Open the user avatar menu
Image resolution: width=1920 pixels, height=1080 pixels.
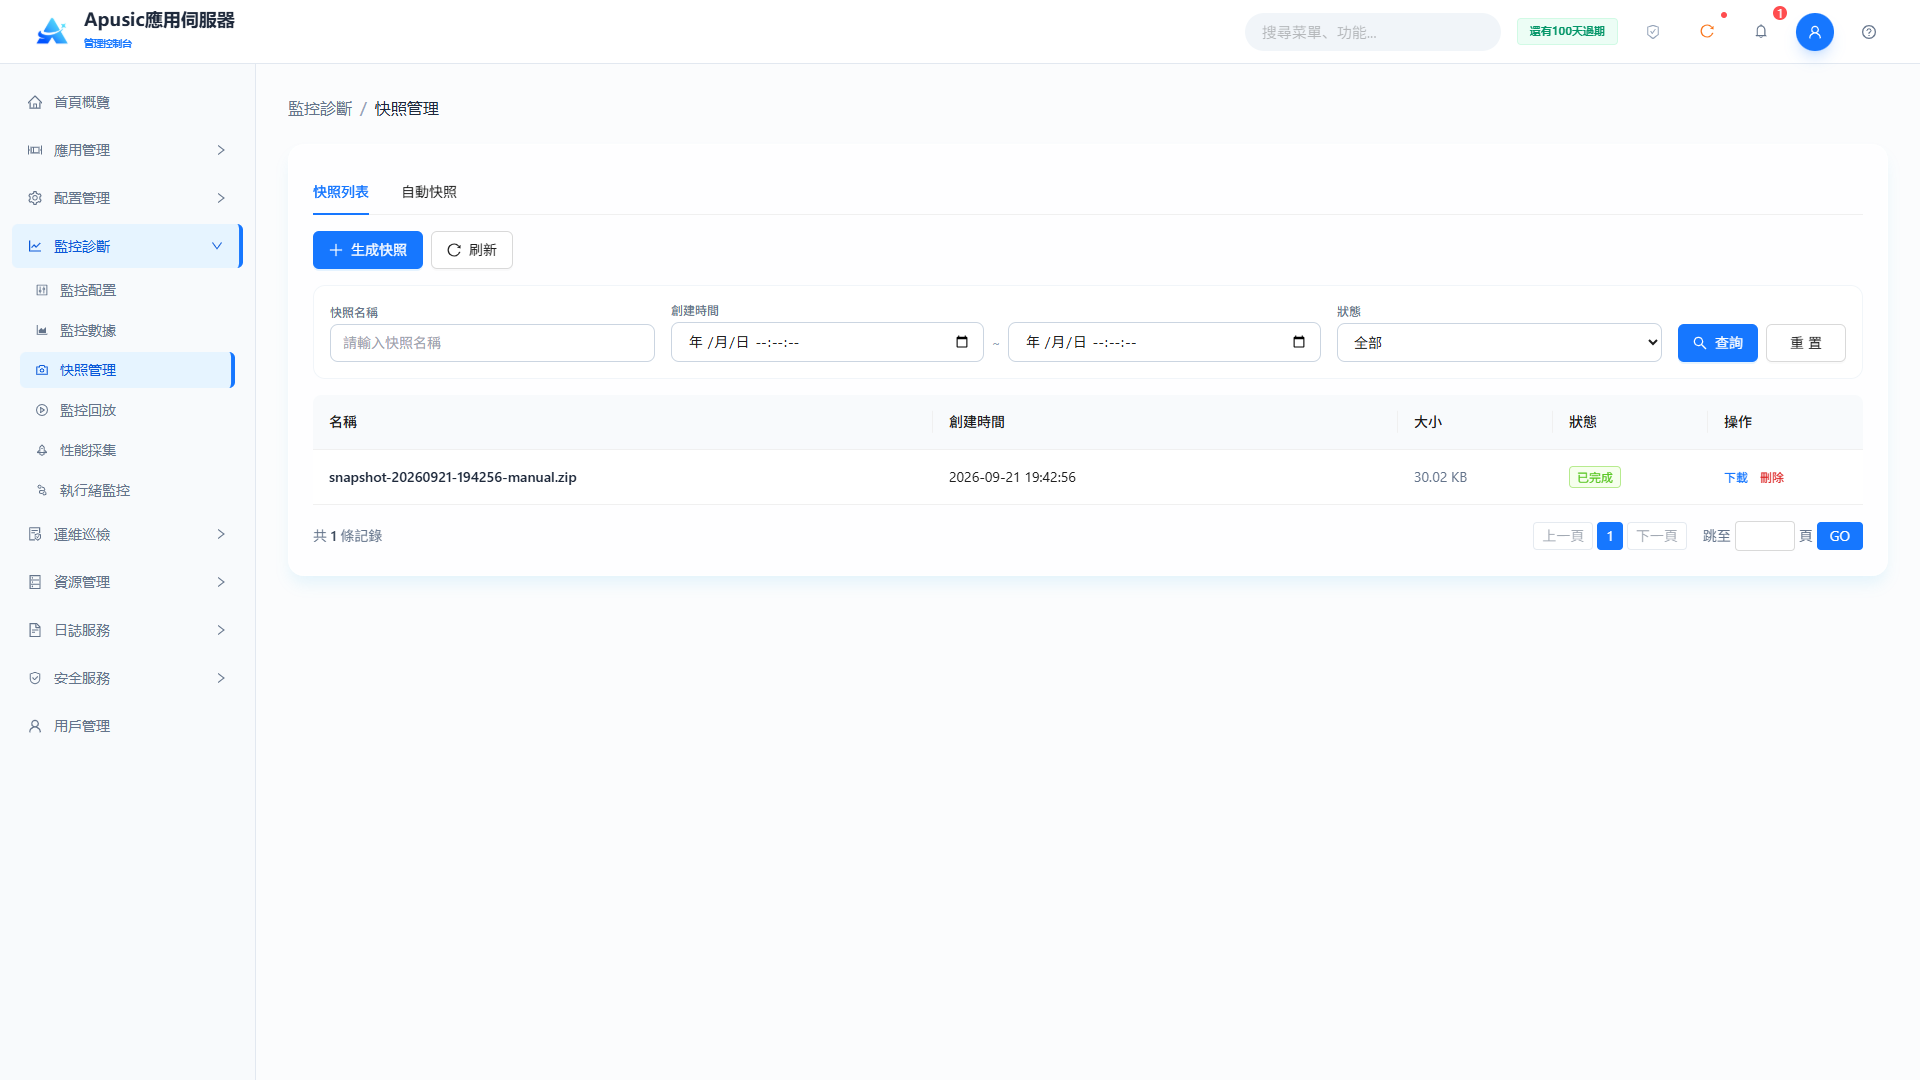pyautogui.click(x=1815, y=32)
